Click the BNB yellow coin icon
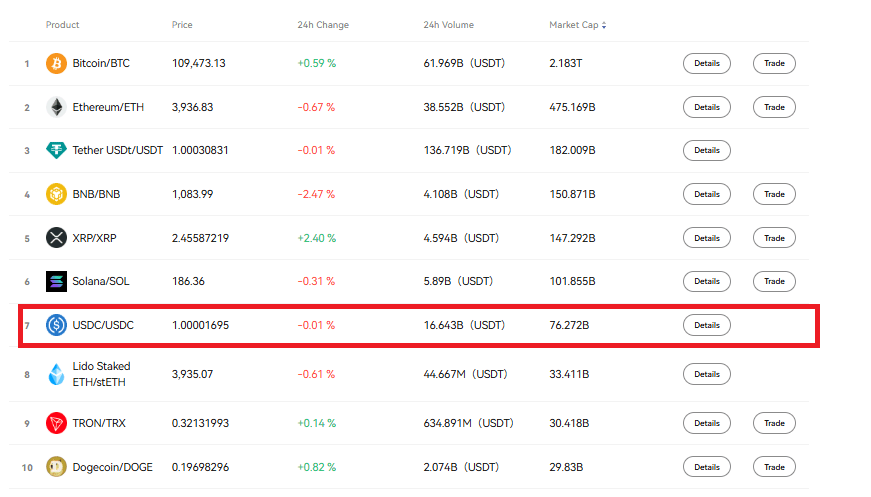Image resolution: width=871 pixels, height=497 pixels. (56, 194)
